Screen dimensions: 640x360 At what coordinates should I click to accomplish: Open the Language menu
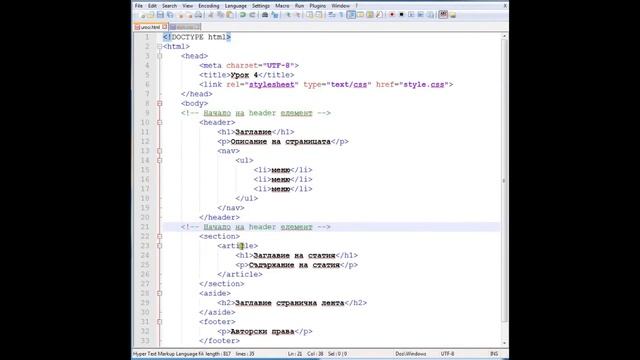(236, 6)
